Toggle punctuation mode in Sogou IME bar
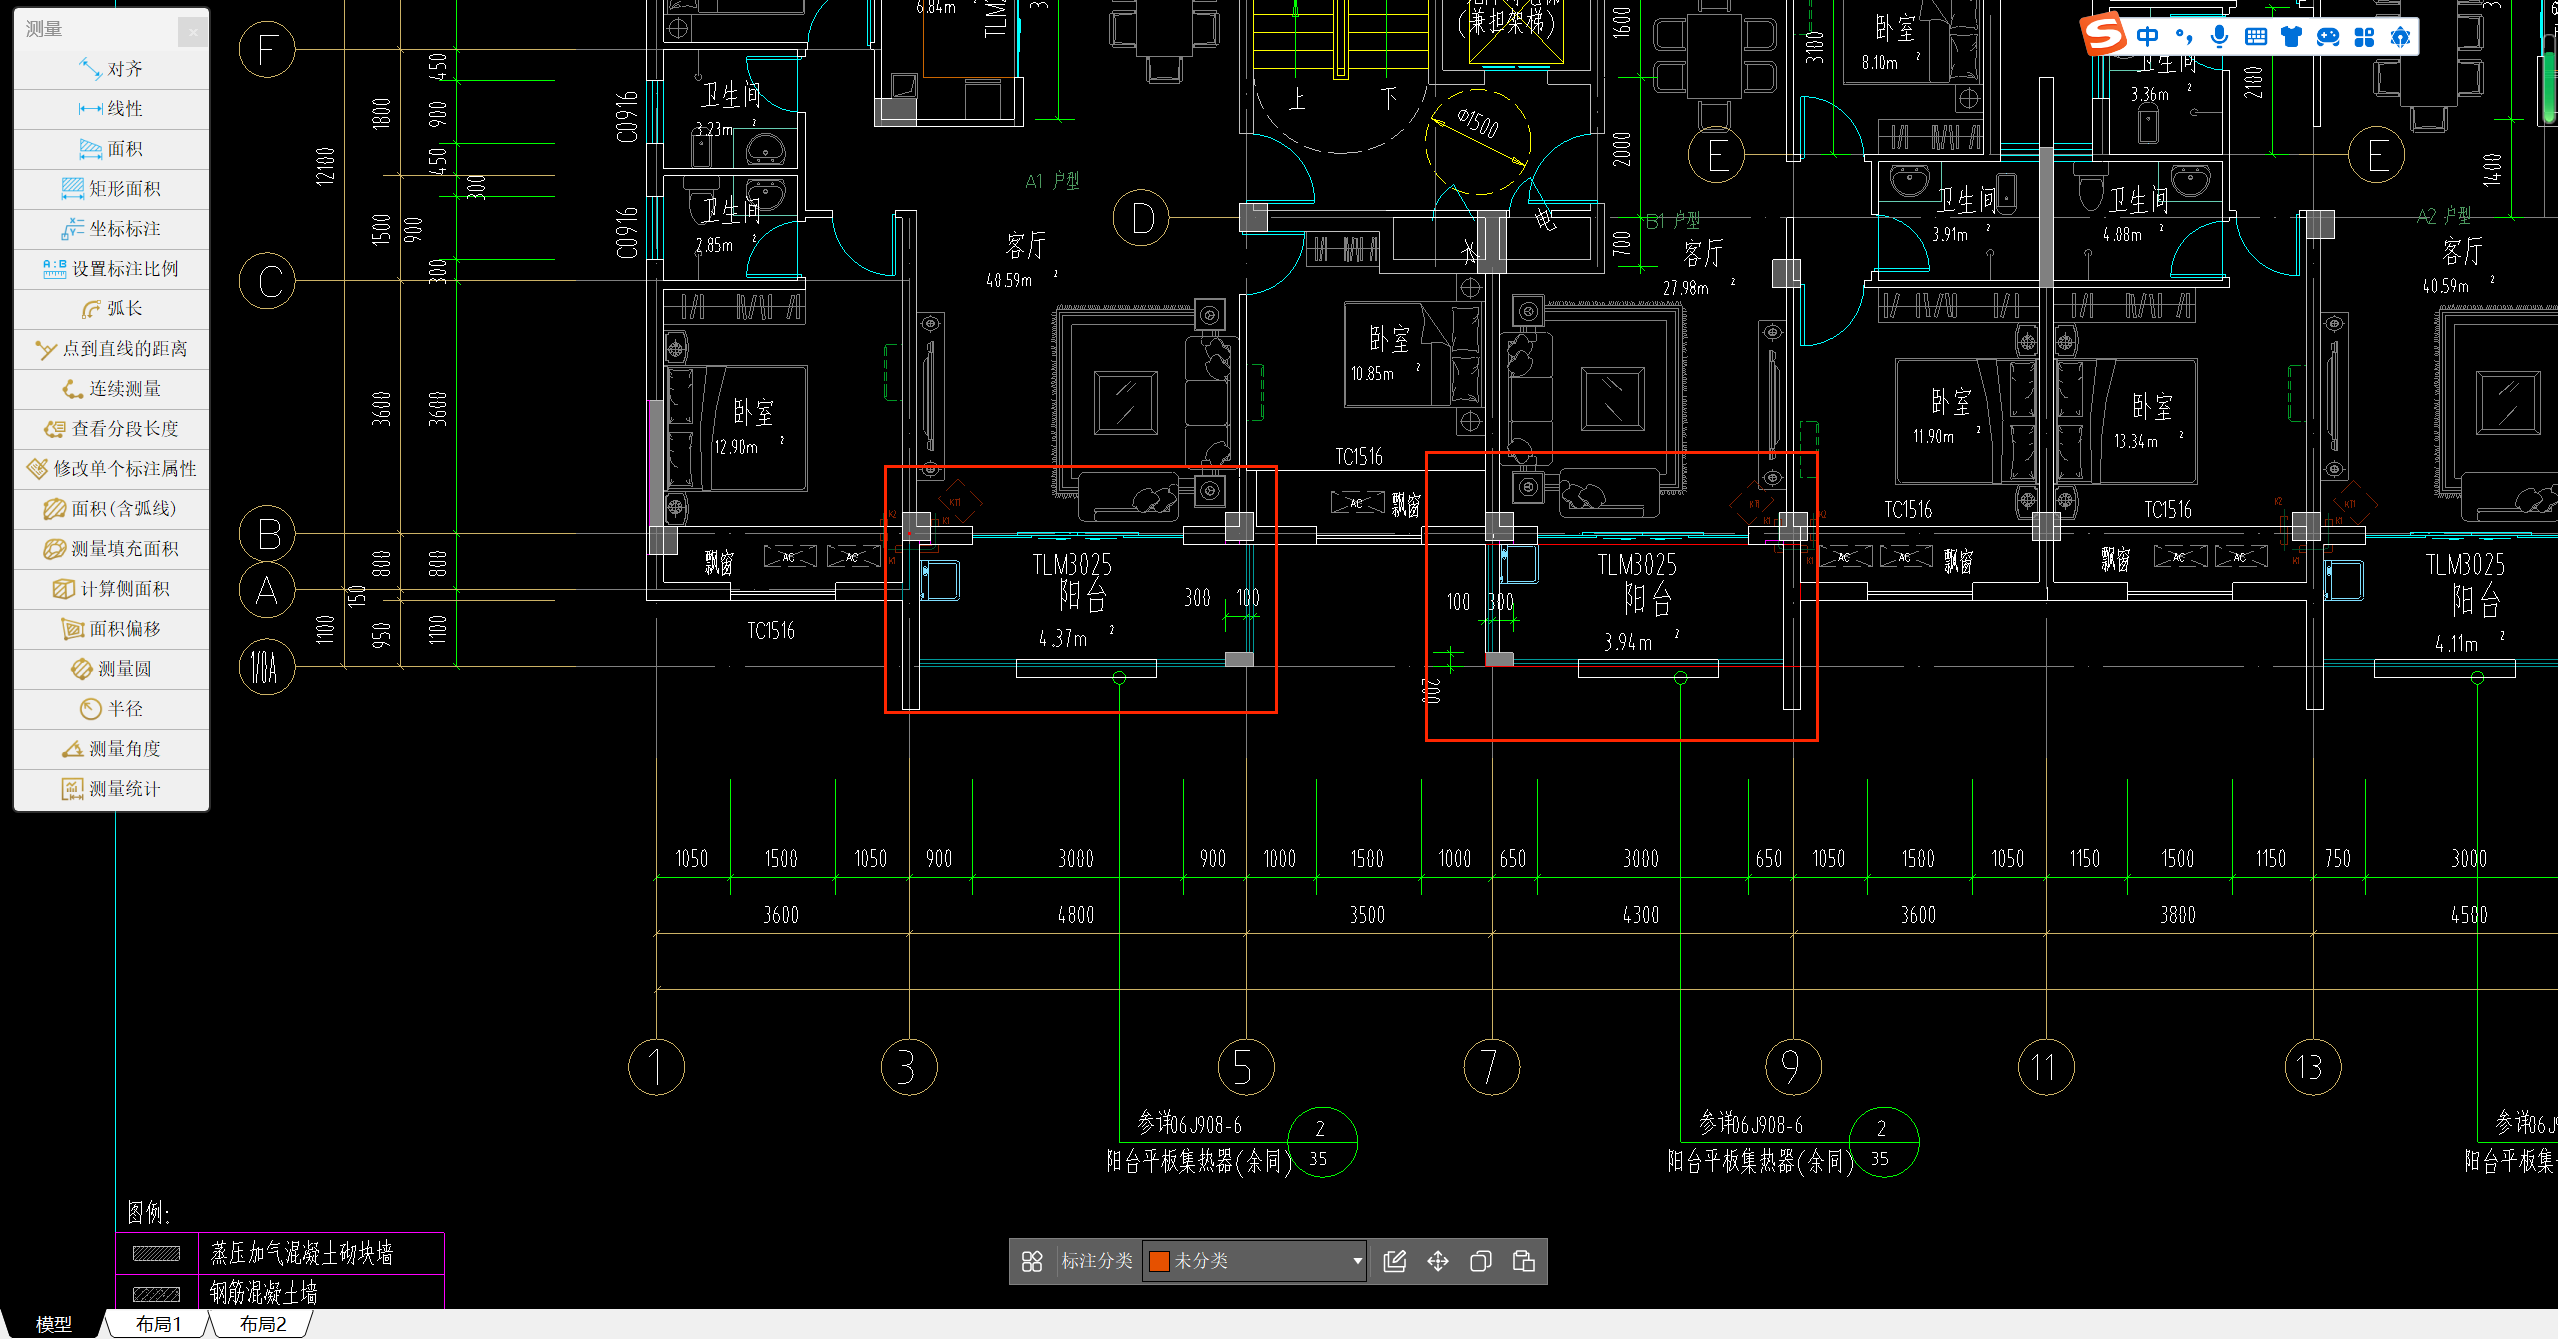Viewport: 2558px width, 1339px height. pyautogui.click(x=2184, y=37)
